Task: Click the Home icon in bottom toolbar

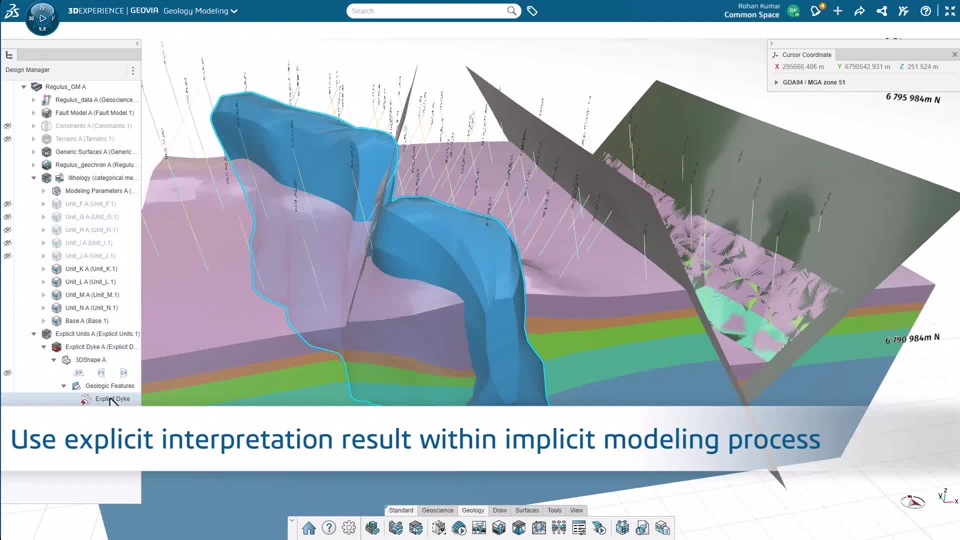Action: (309, 528)
